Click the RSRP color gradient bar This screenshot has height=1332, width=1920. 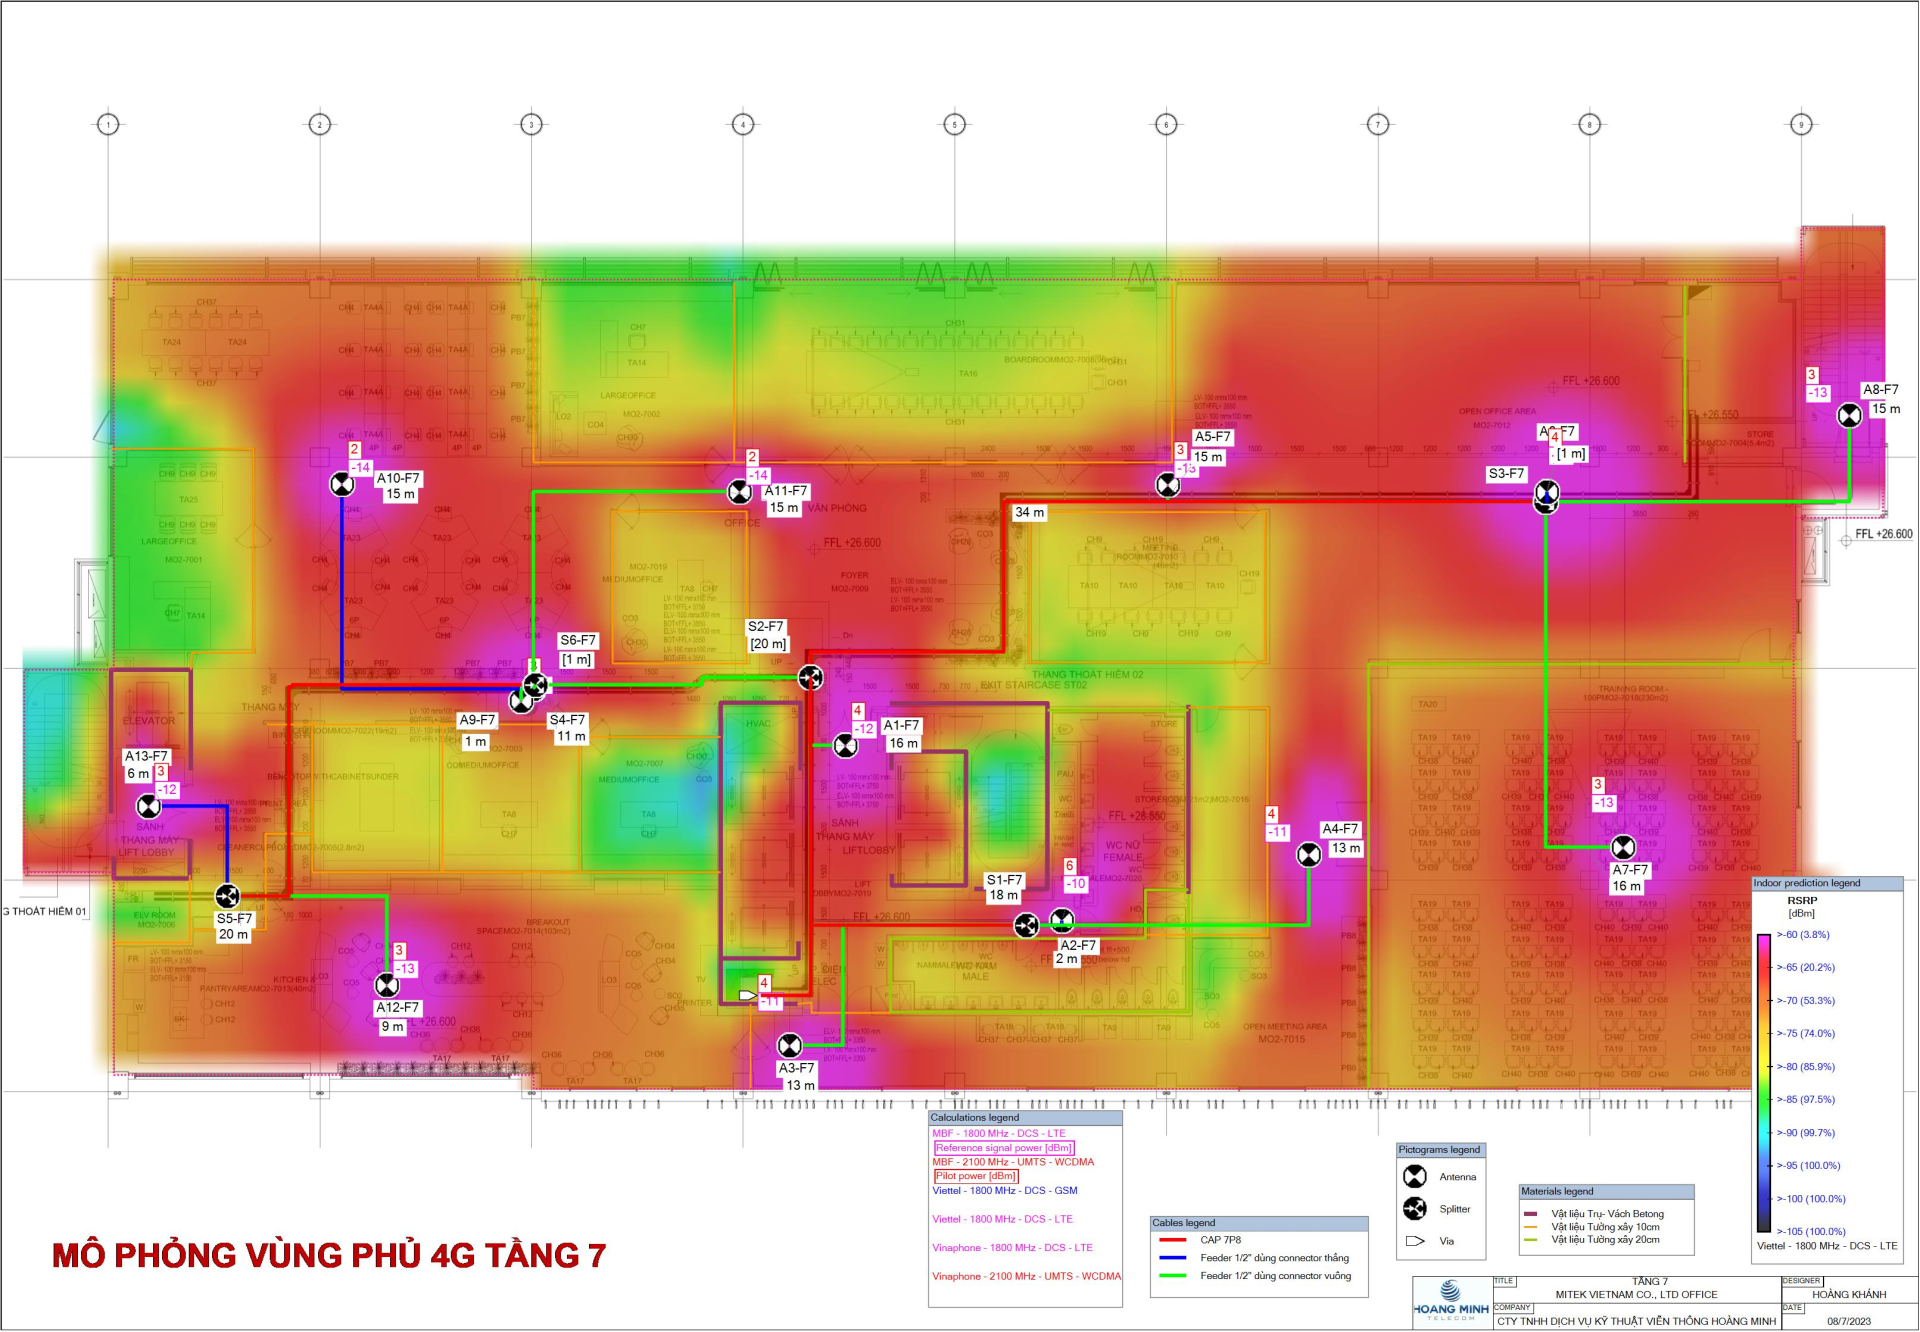click(1763, 1083)
